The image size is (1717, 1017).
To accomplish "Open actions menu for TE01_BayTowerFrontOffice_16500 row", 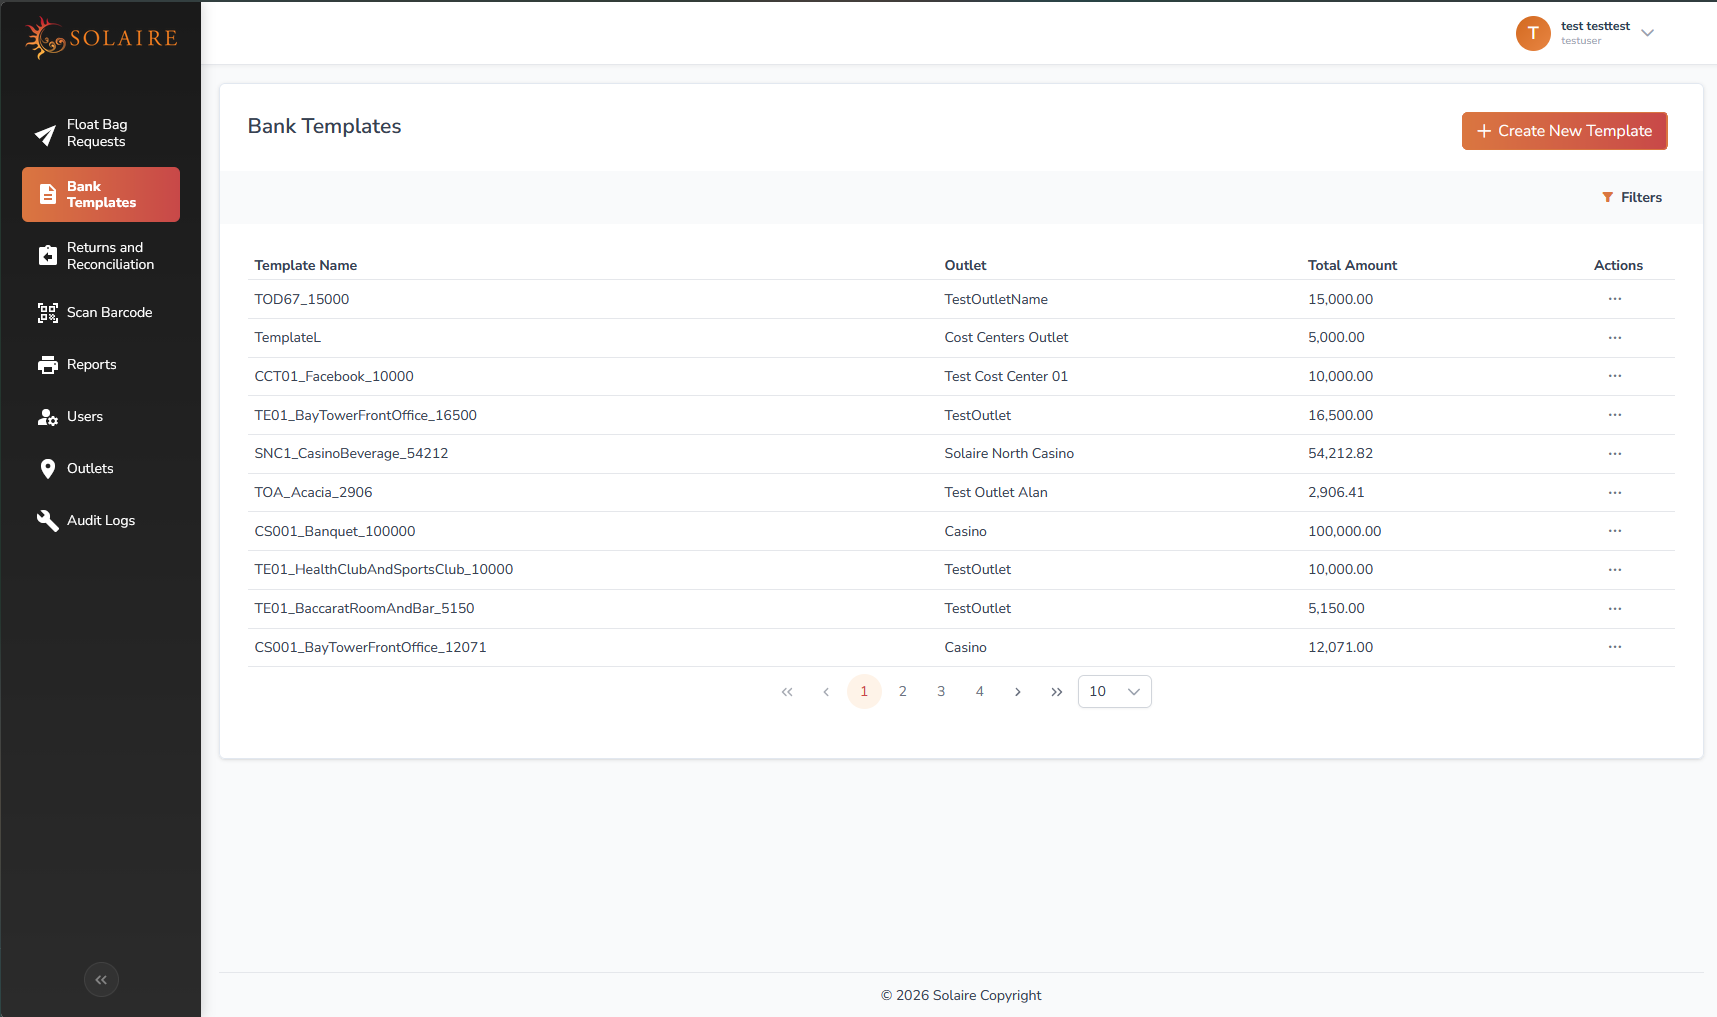I will (x=1614, y=415).
